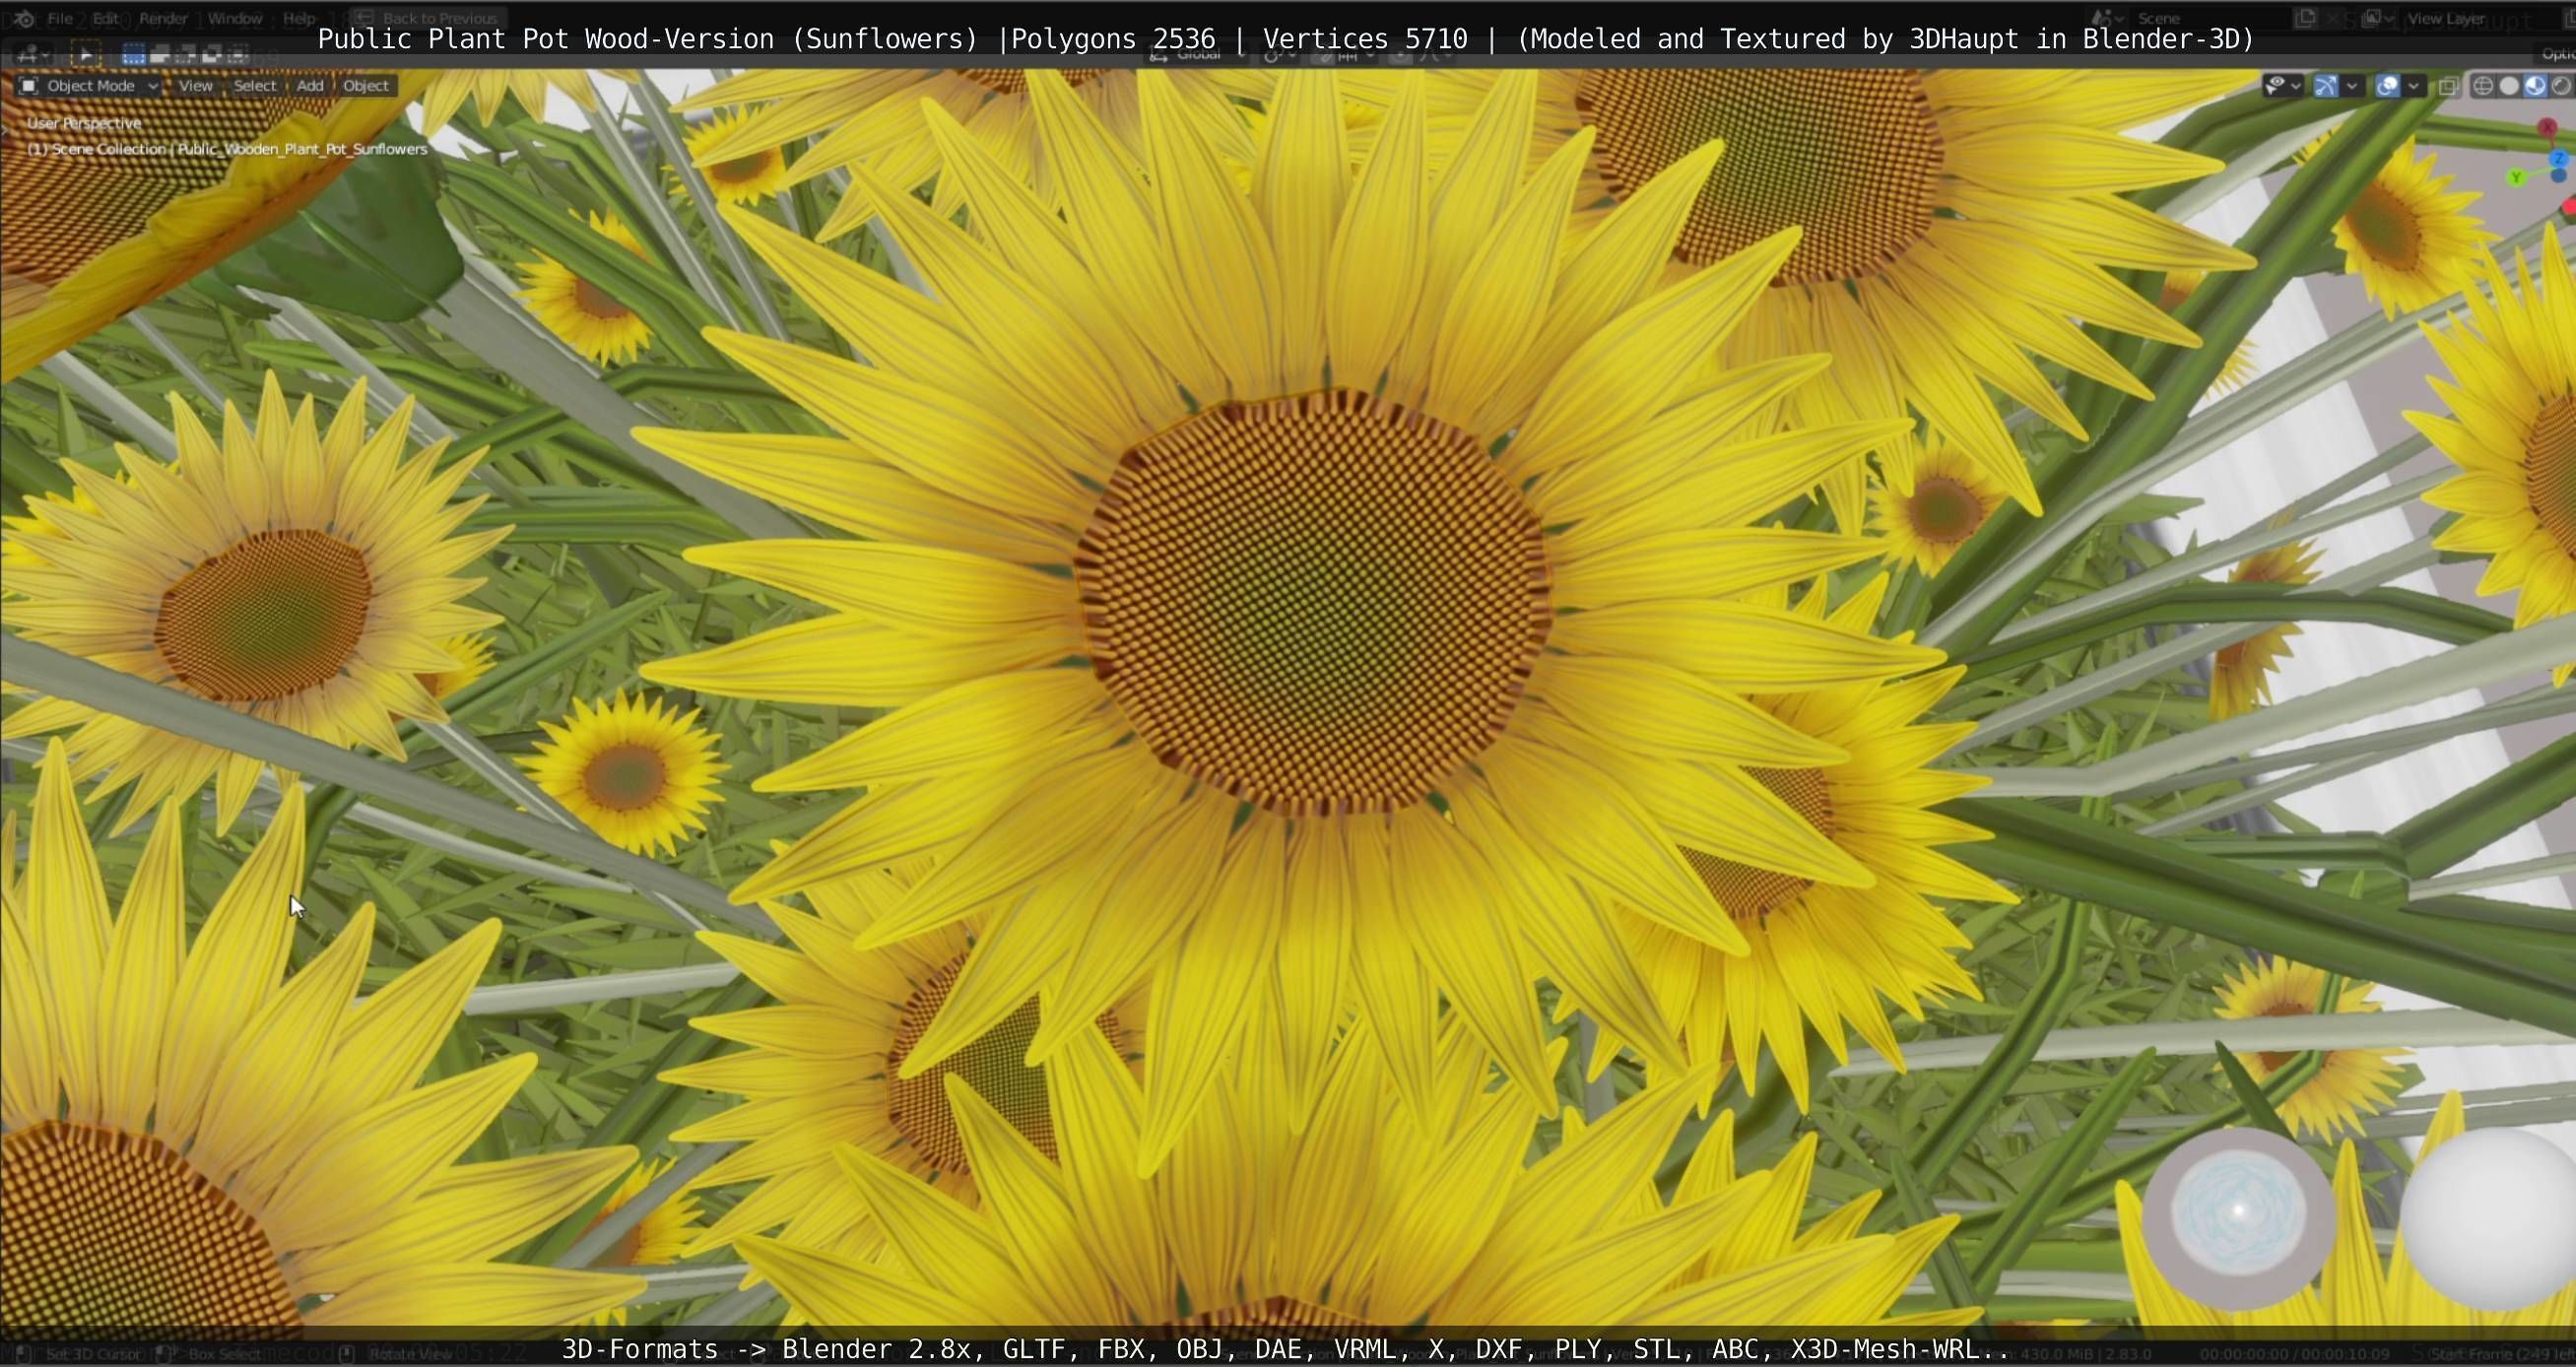Toggle the viewport gizmos button
Viewport: 2576px width, 1367px height.
coord(2326,86)
